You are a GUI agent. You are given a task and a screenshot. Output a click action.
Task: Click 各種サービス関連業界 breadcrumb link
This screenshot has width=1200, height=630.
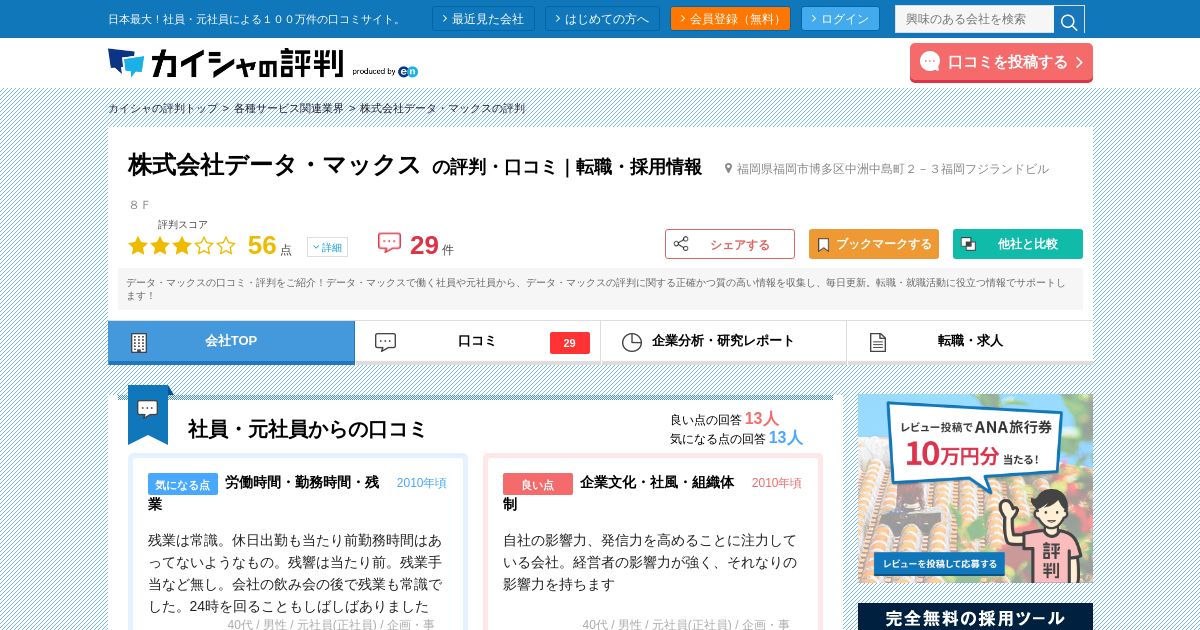click(289, 108)
